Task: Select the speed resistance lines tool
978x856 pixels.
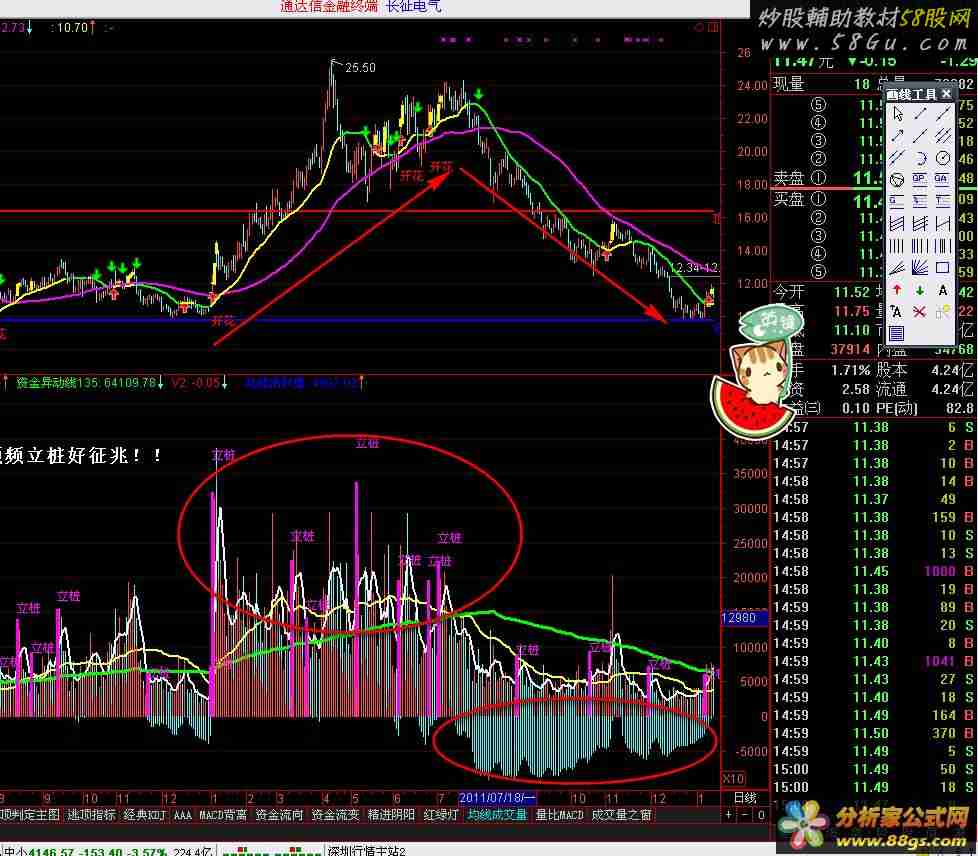Action: [897, 268]
